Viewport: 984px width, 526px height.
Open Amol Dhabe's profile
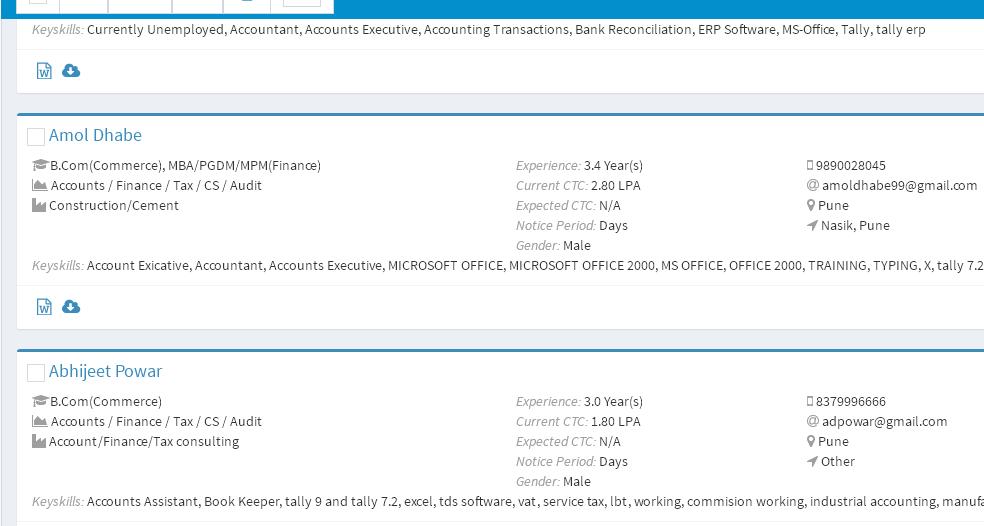point(95,135)
